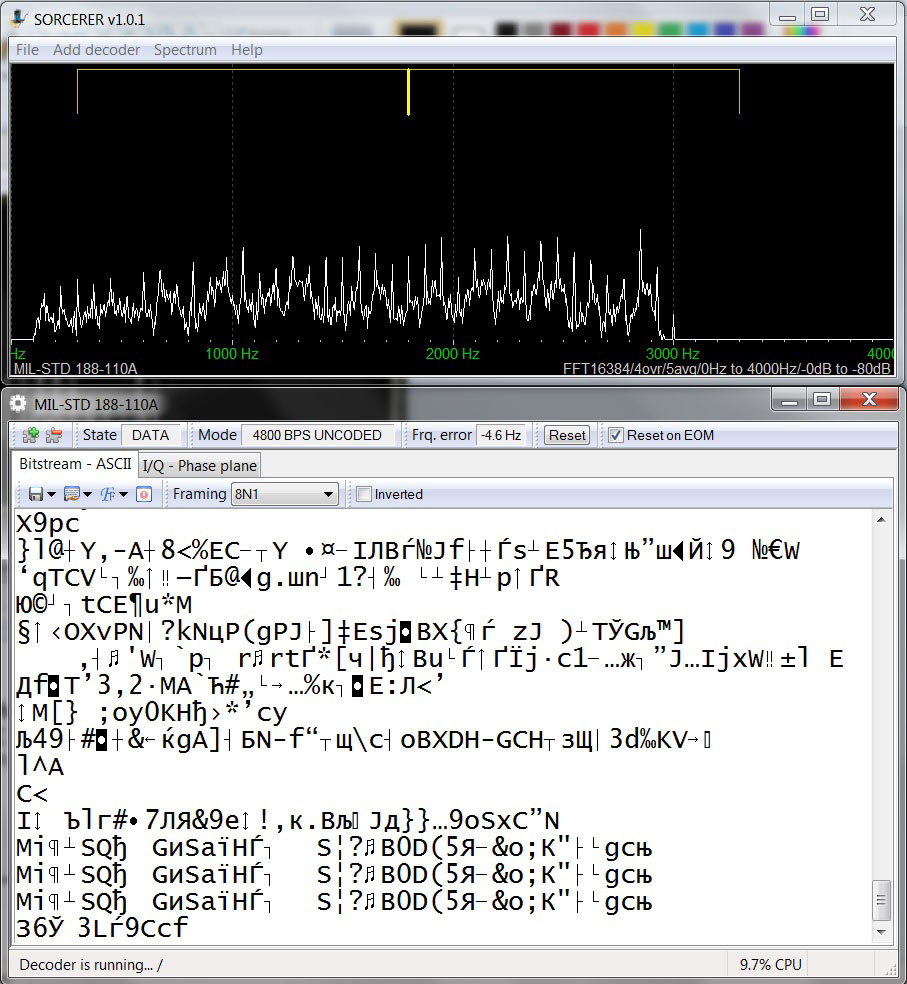Click the decoded line '36Ў 3LЃ9Ccf'
The width and height of the screenshot is (907, 984).
pyautogui.click(x=102, y=928)
